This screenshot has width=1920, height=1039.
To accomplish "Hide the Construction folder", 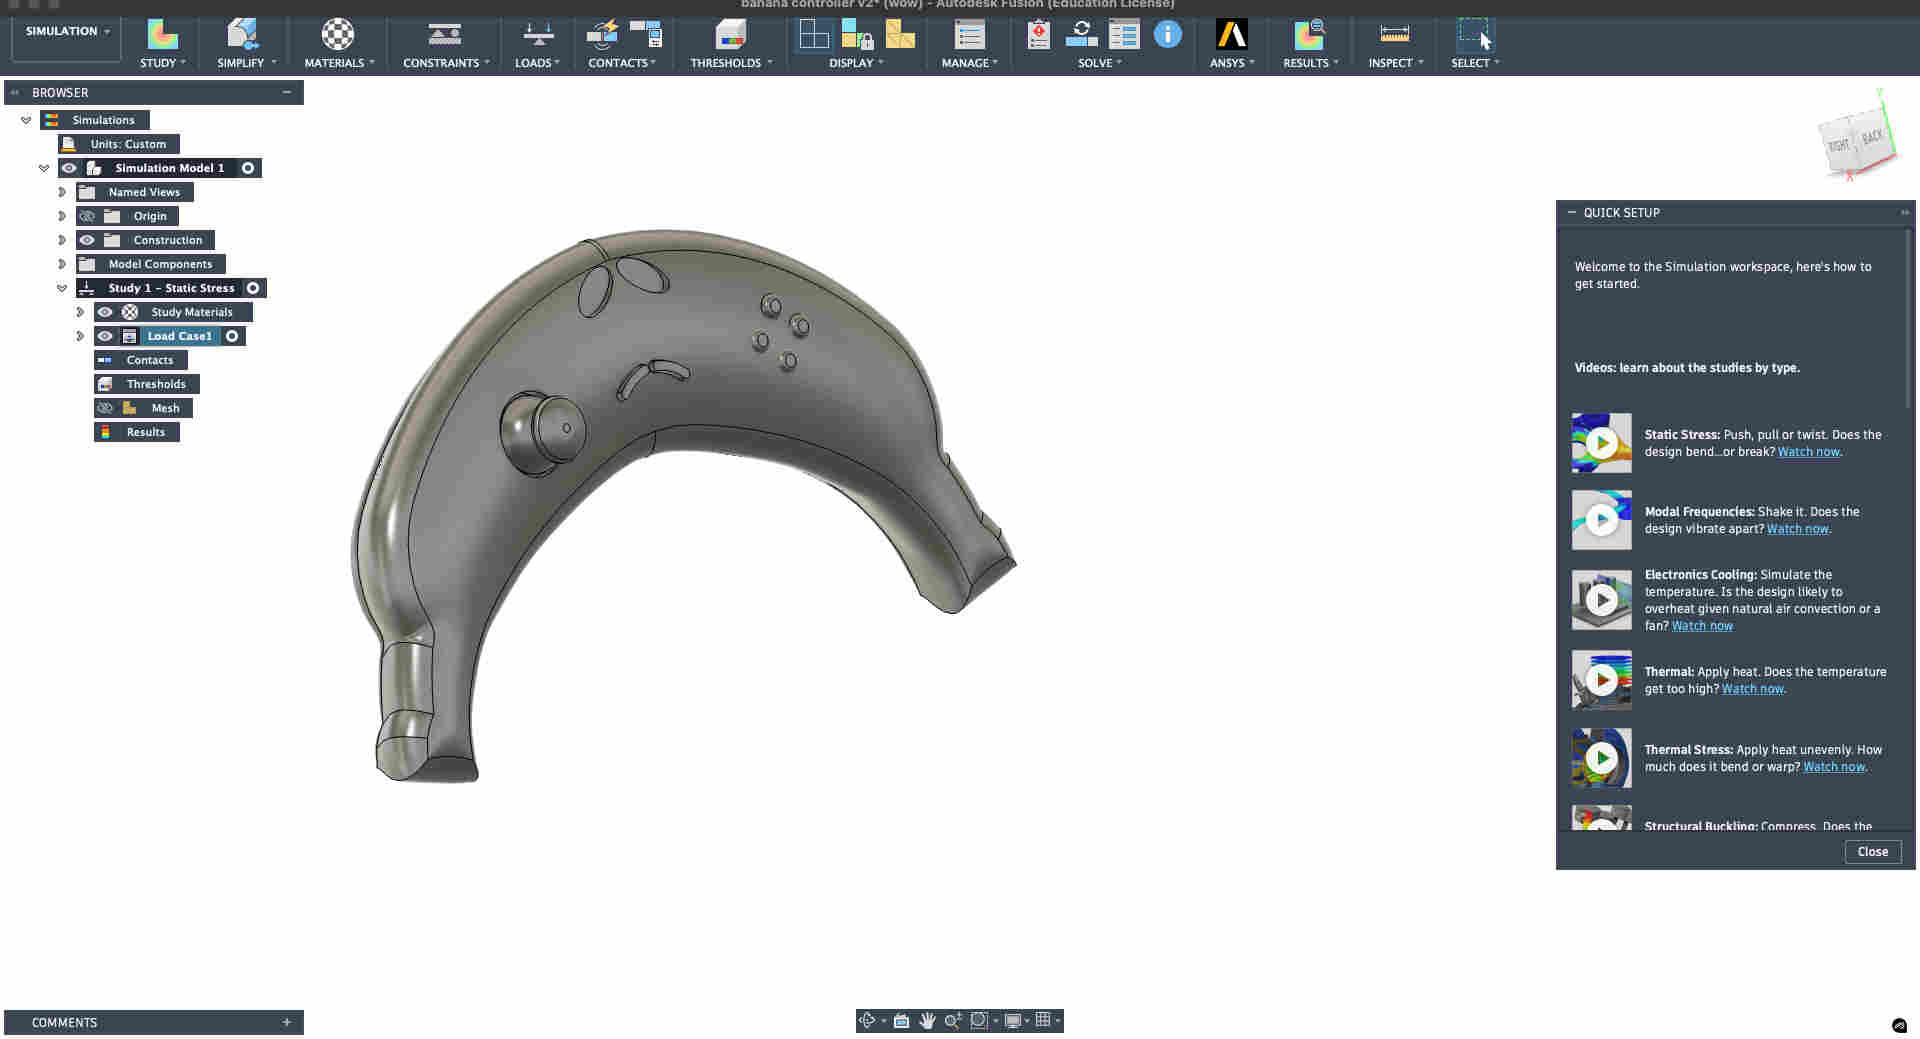I will click(87, 240).
